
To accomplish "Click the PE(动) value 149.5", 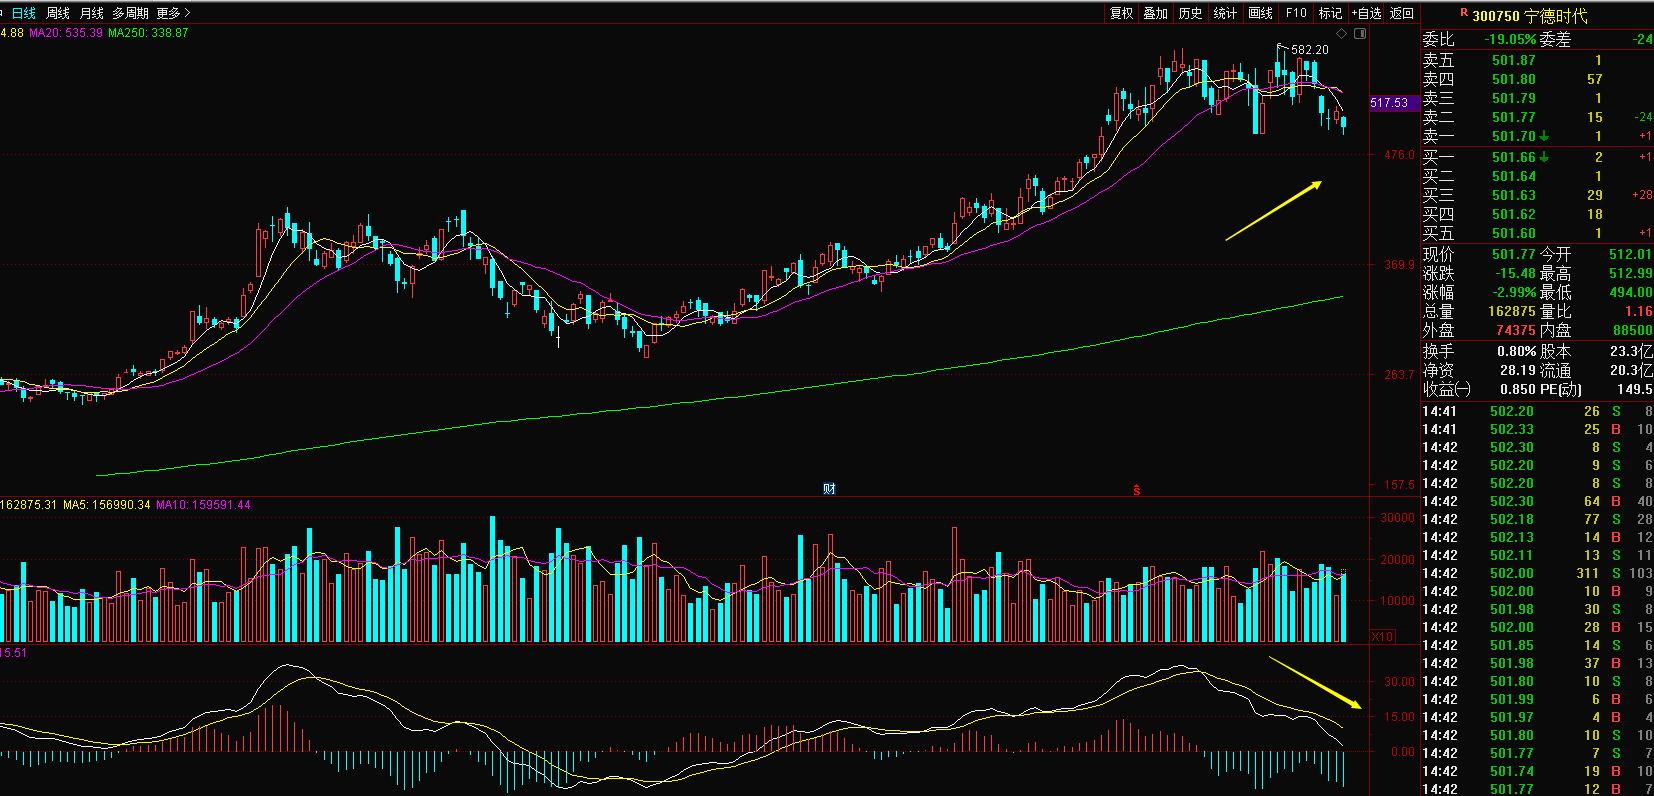I will coord(1635,389).
